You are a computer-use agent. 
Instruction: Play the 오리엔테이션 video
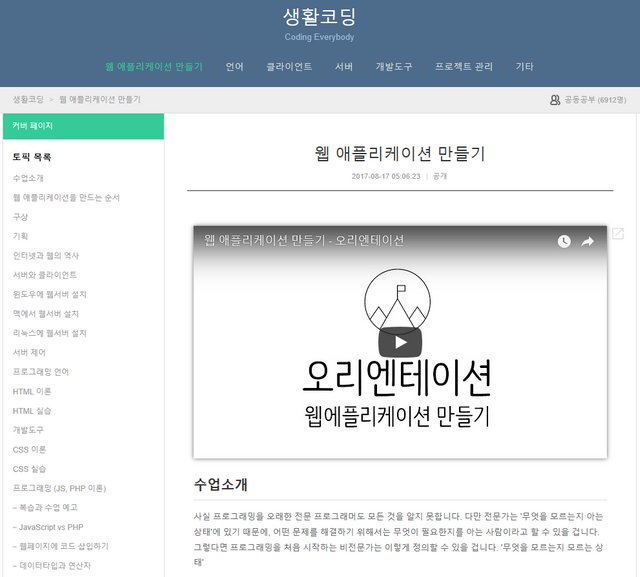click(x=400, y=342)
